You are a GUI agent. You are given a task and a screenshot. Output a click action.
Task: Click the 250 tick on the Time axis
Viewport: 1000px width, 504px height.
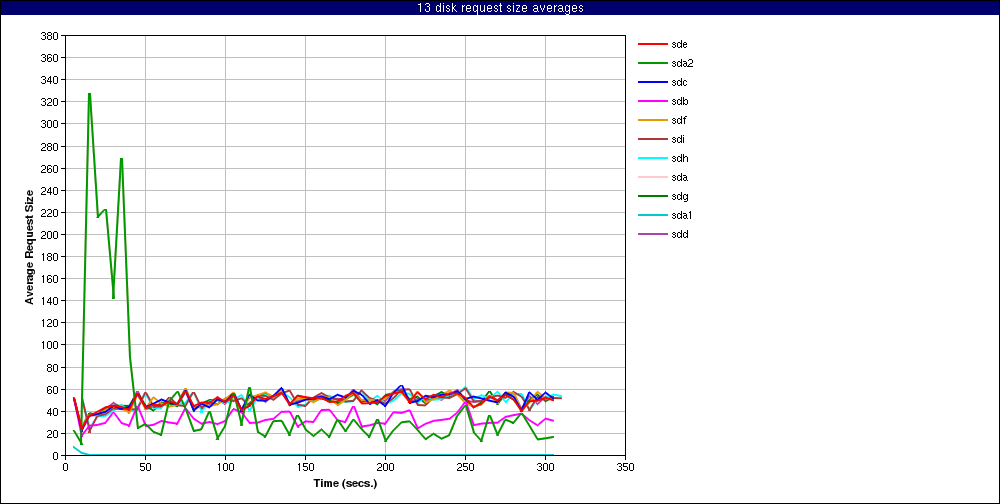point(466,467)
